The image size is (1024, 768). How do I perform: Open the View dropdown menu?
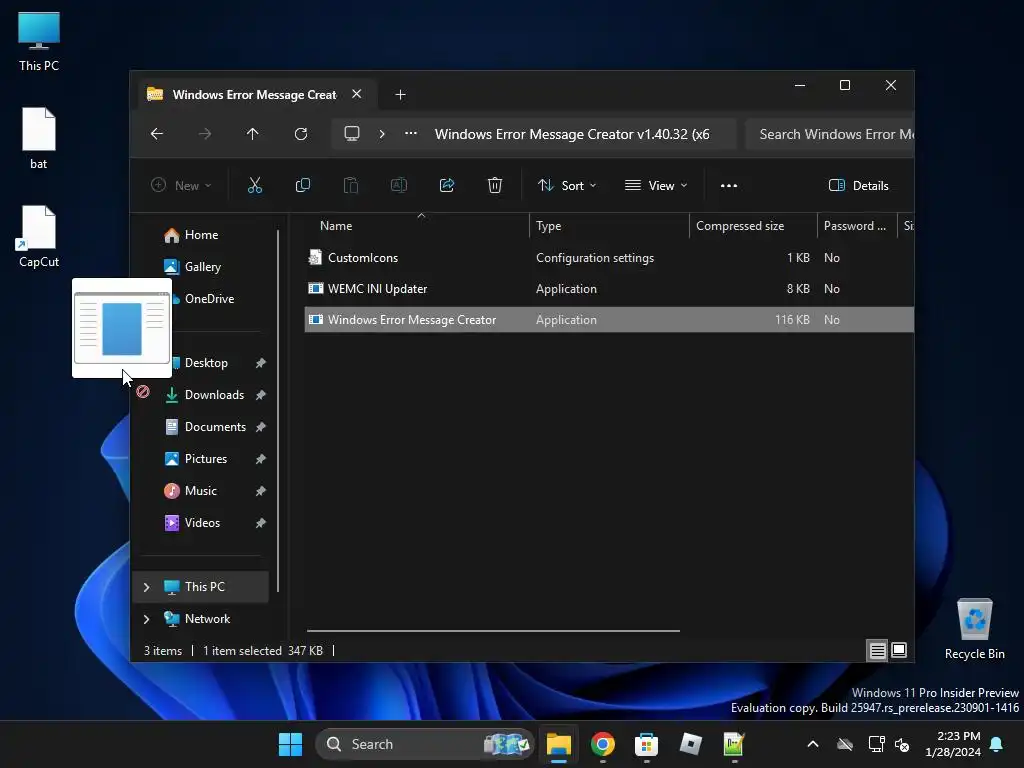tap(656, 185)
